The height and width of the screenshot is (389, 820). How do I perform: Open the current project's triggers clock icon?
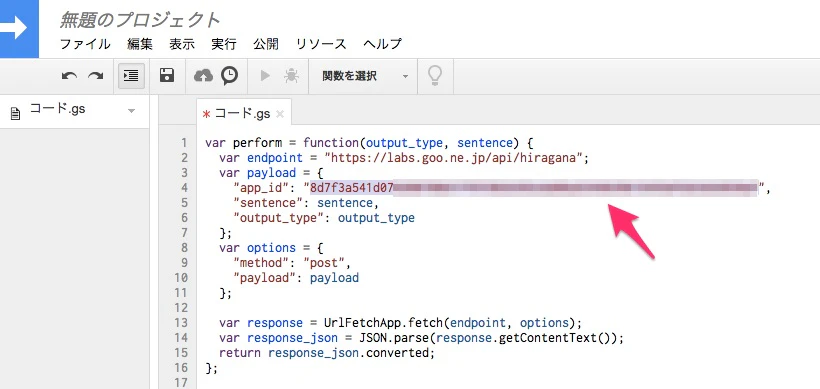click(x=230, y=76)
